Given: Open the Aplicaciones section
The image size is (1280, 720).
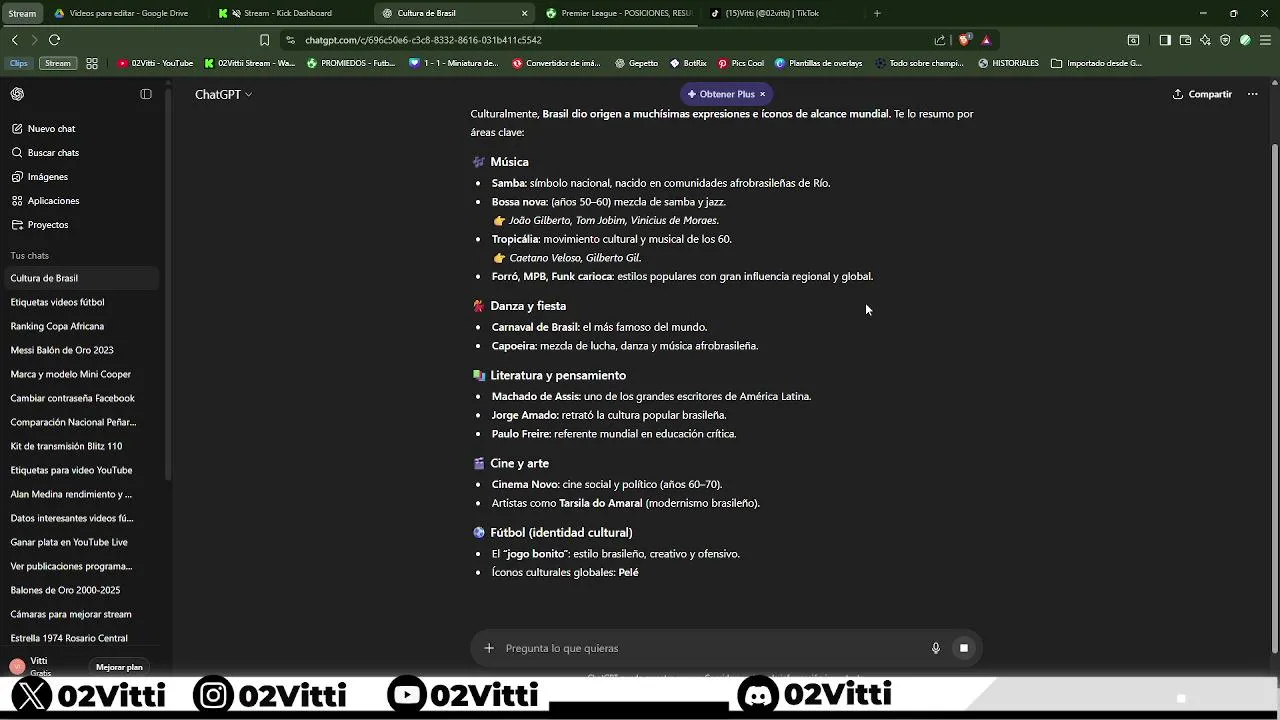Looking at the screenshot, I should pos(80,201).
